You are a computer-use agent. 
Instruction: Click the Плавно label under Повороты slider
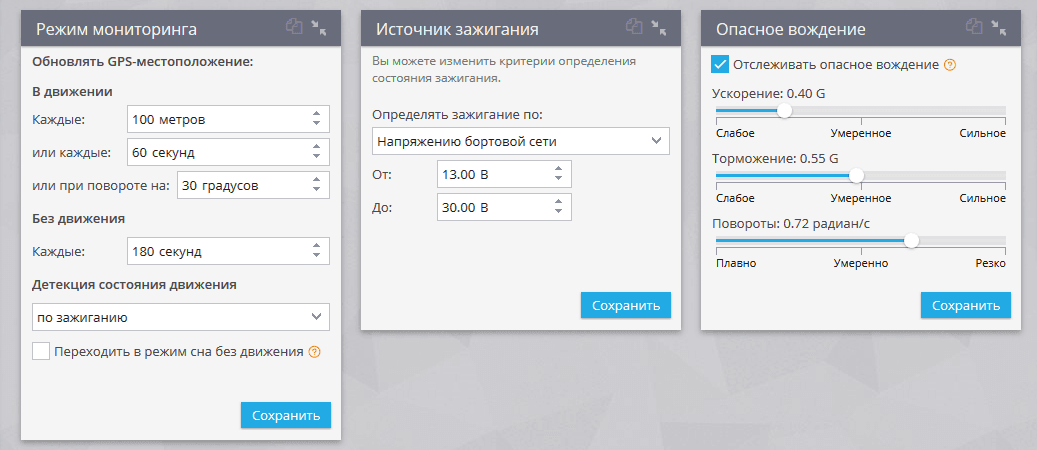[736, 263]
